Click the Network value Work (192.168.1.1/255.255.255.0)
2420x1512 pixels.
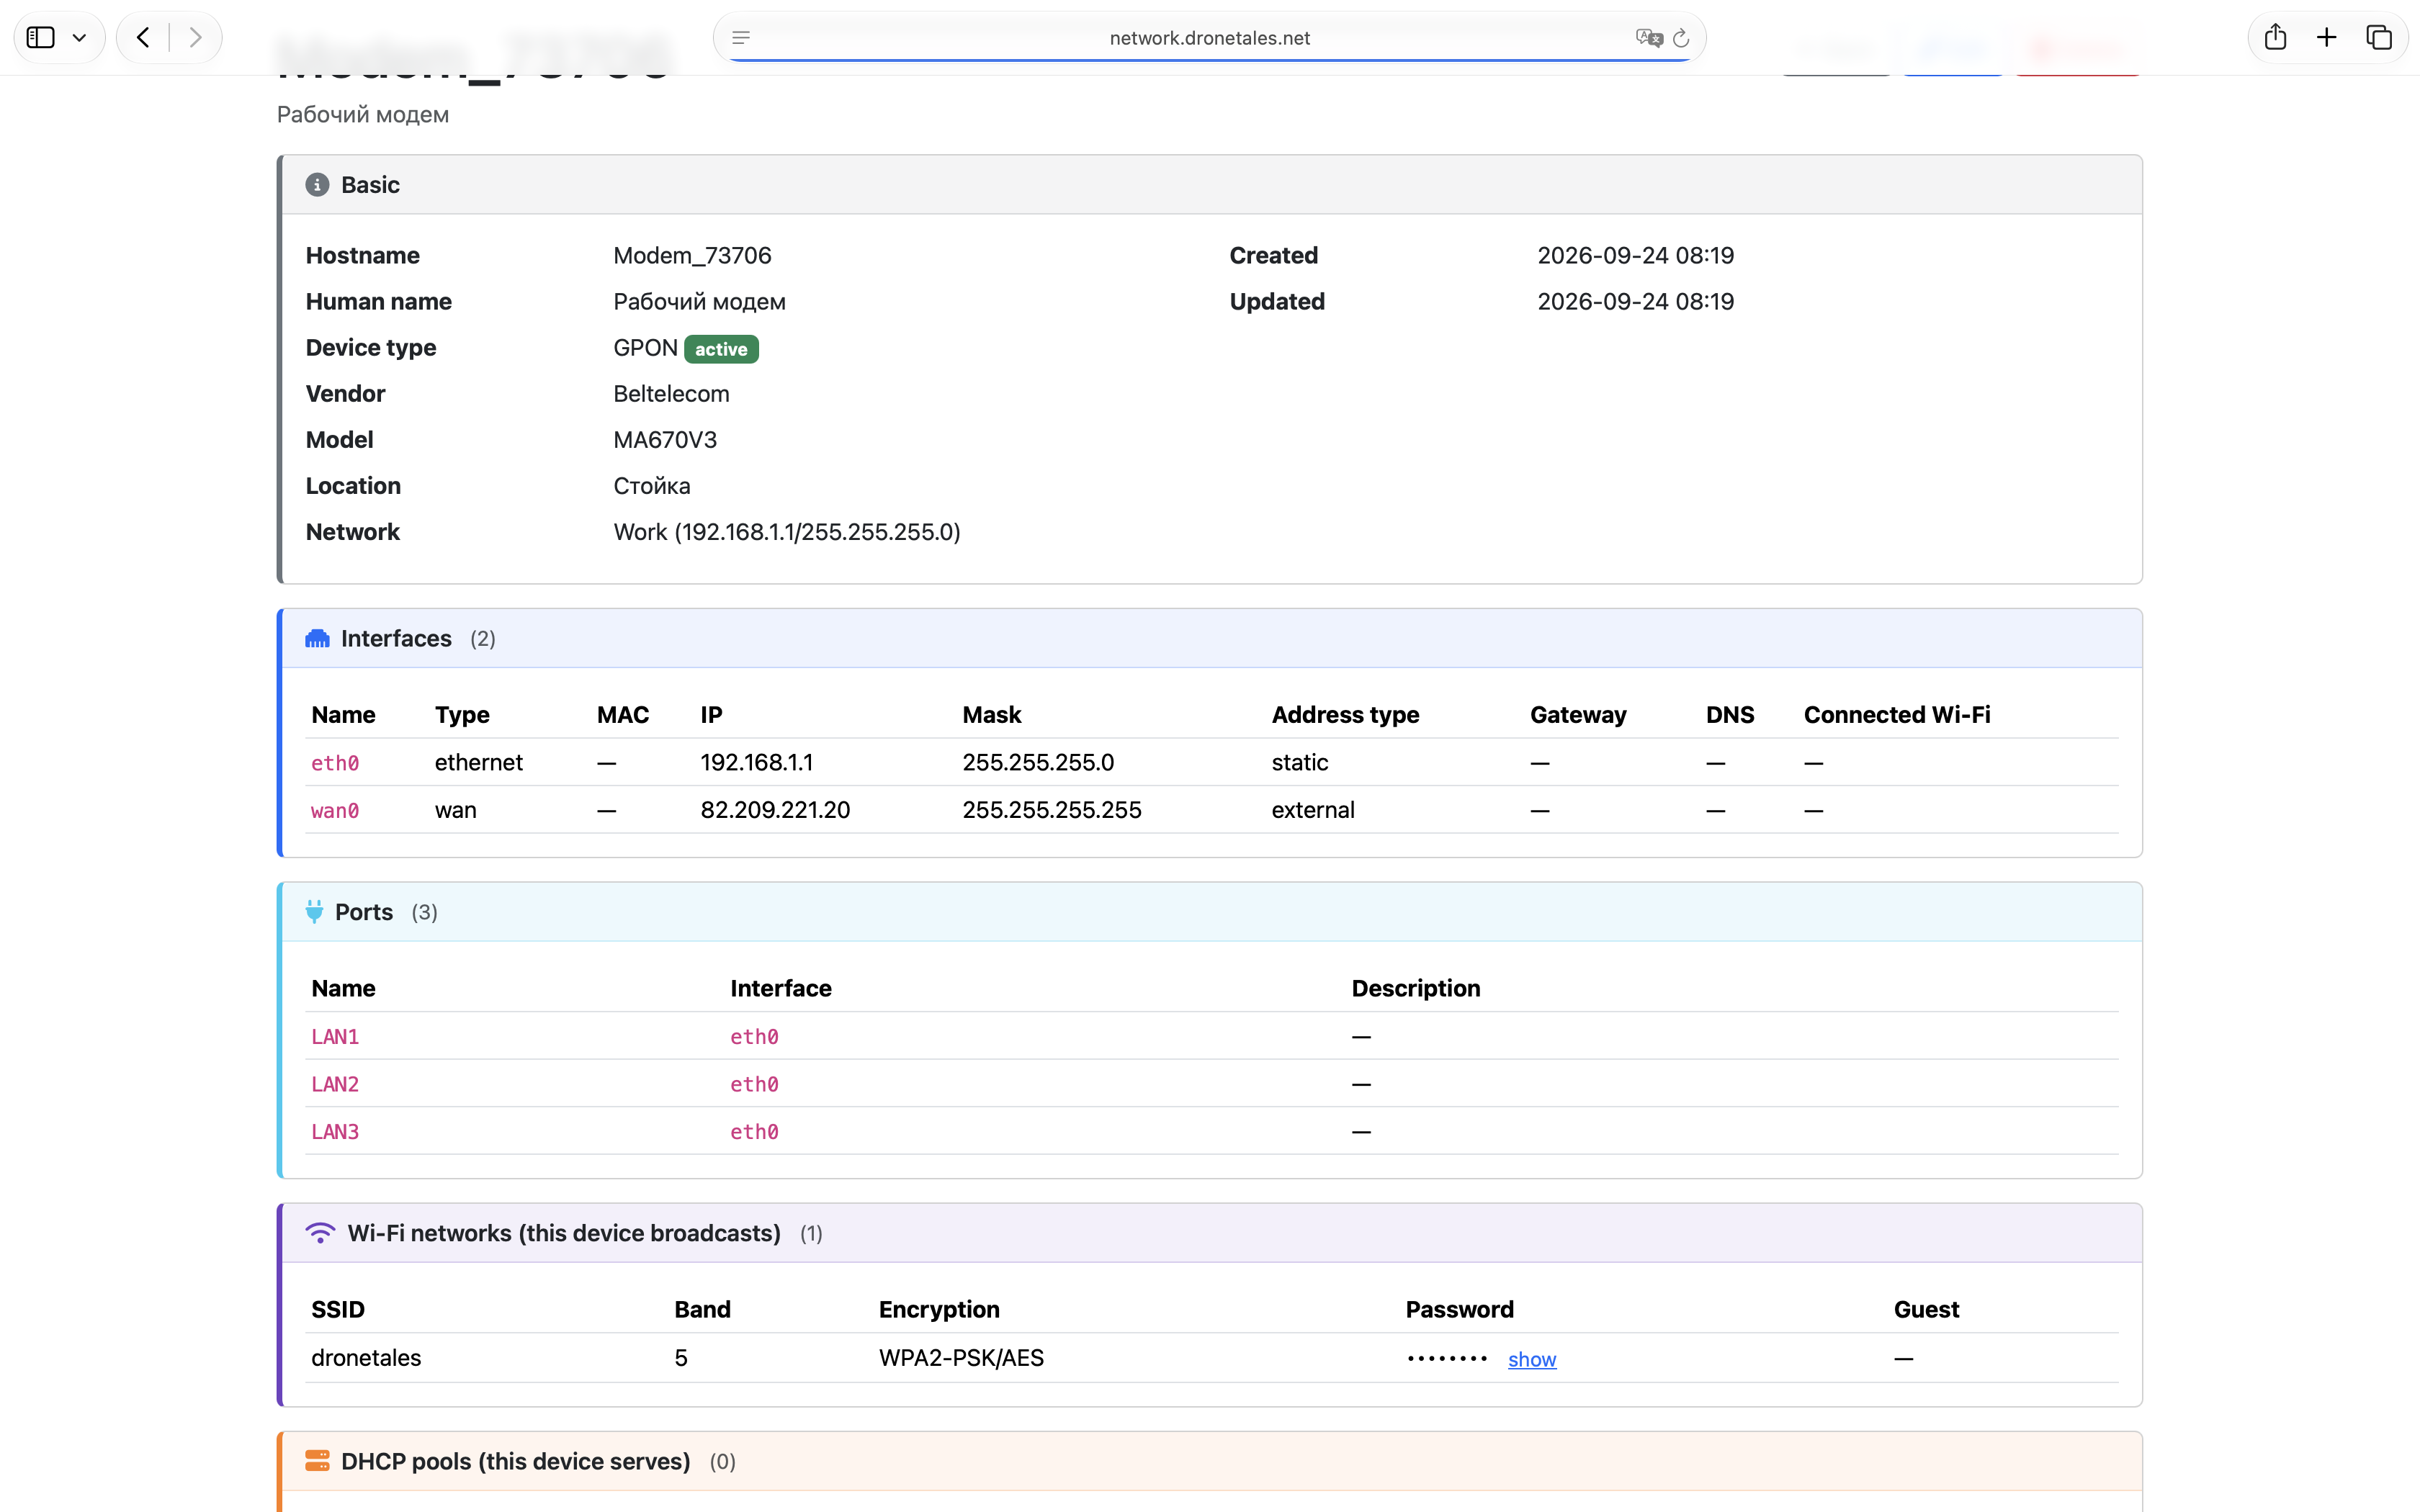787,532
